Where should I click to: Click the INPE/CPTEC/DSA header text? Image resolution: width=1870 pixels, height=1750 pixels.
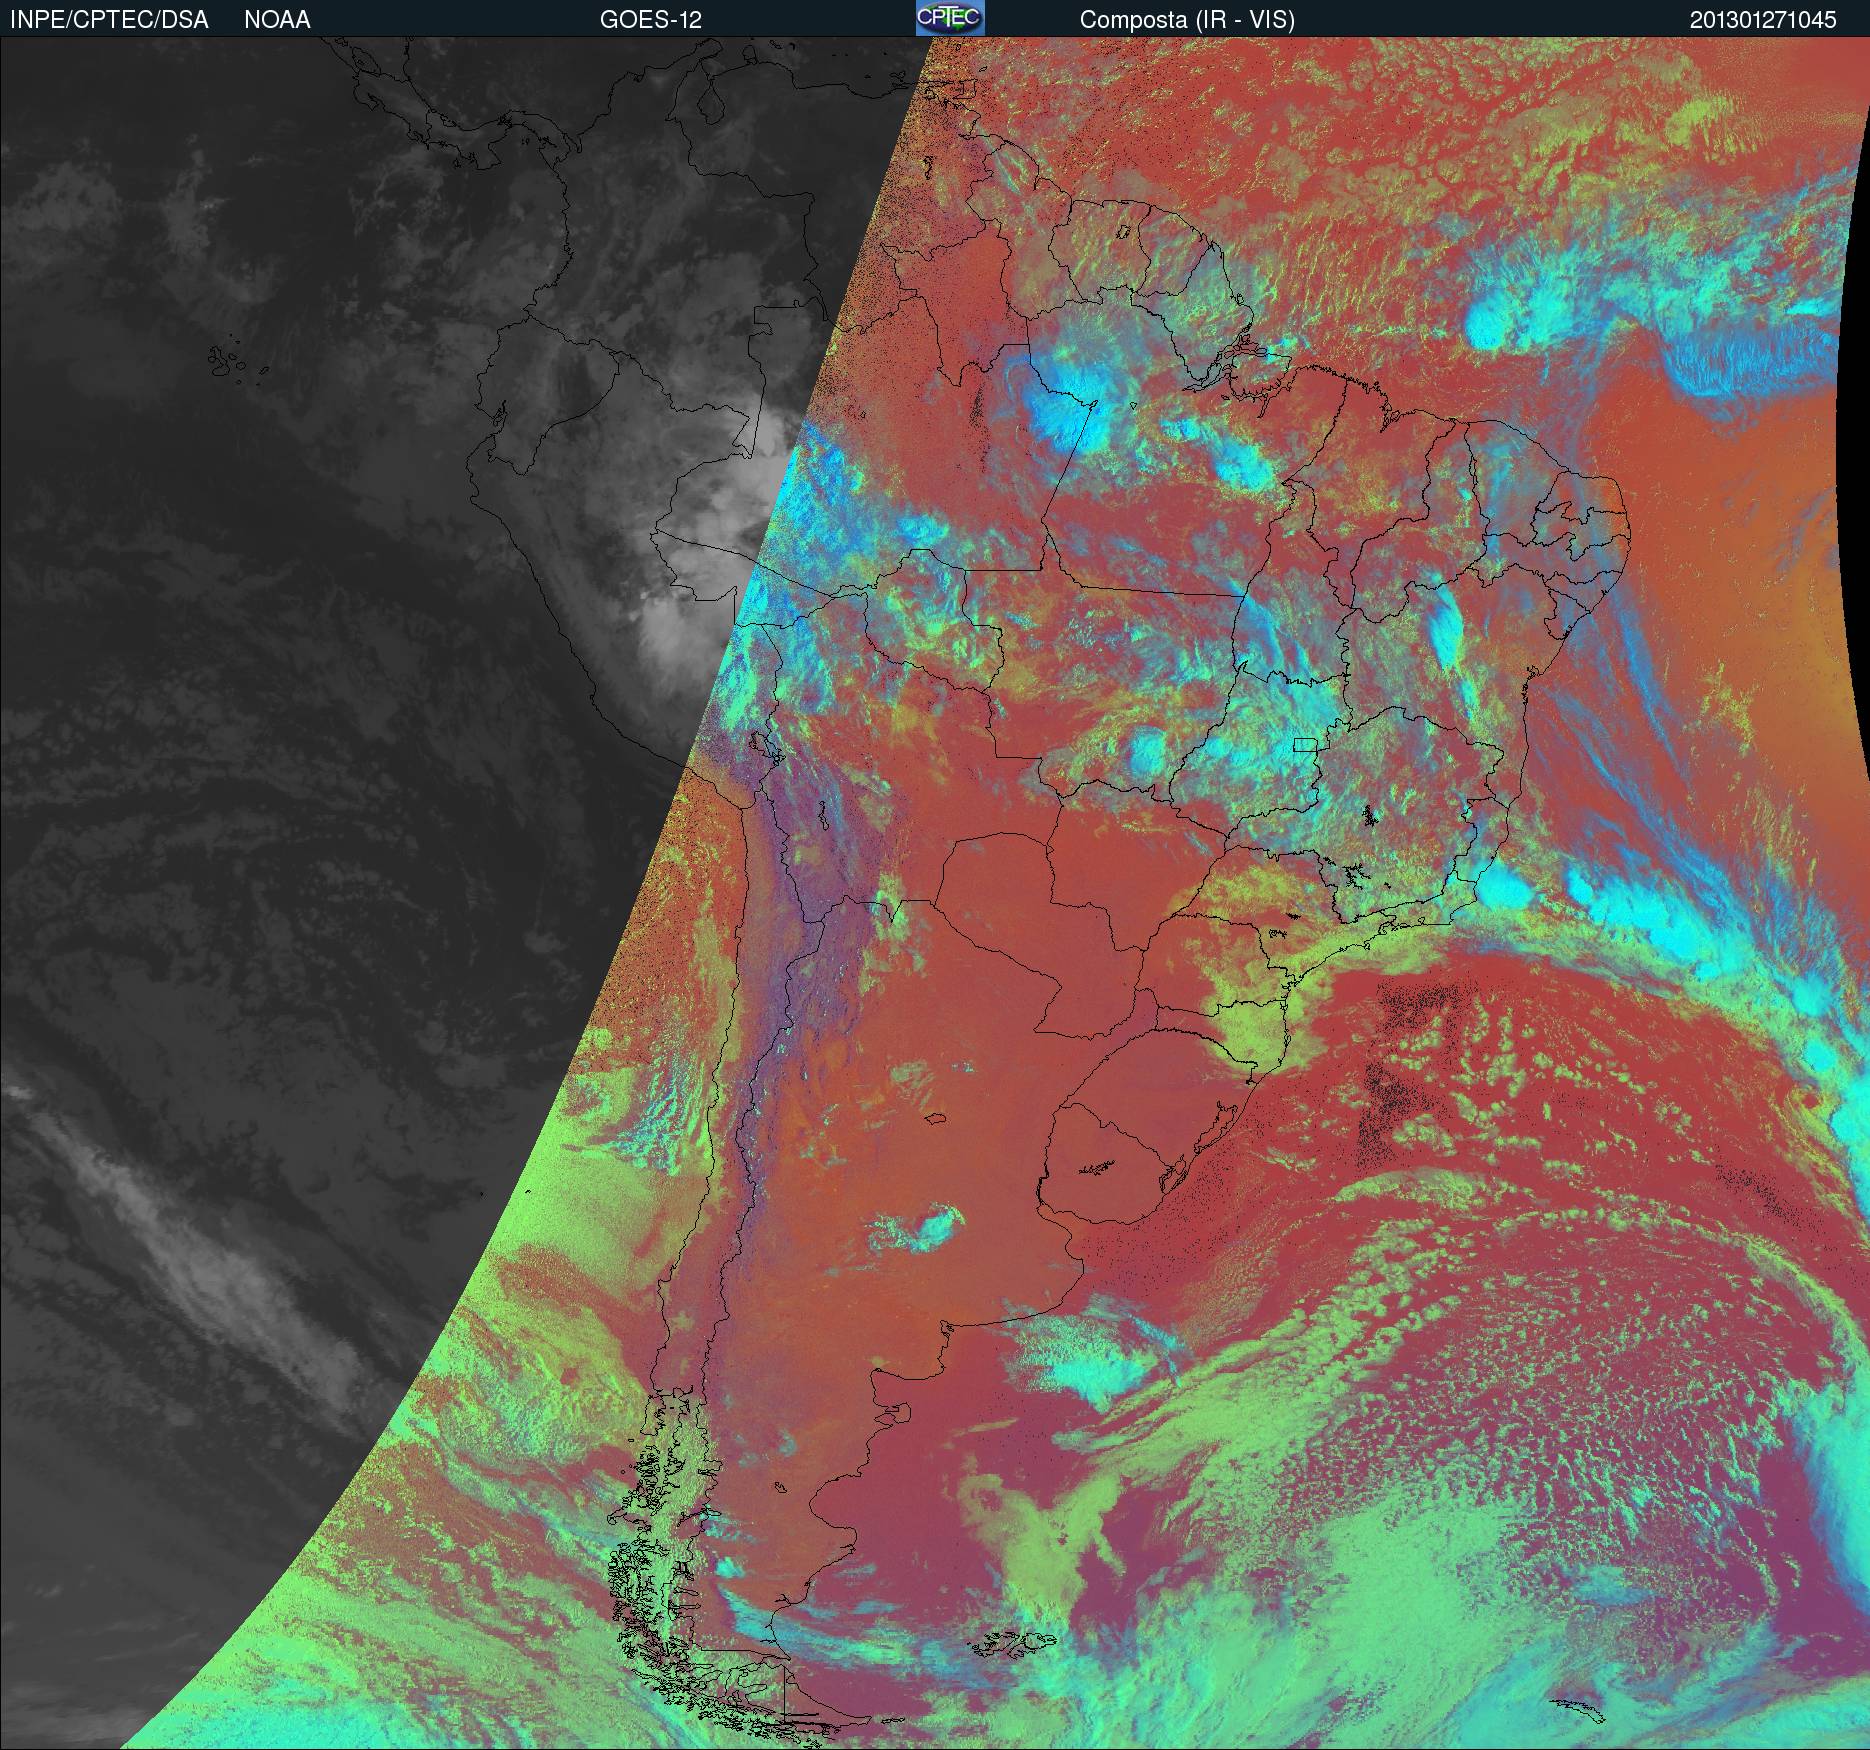[109, 20]
